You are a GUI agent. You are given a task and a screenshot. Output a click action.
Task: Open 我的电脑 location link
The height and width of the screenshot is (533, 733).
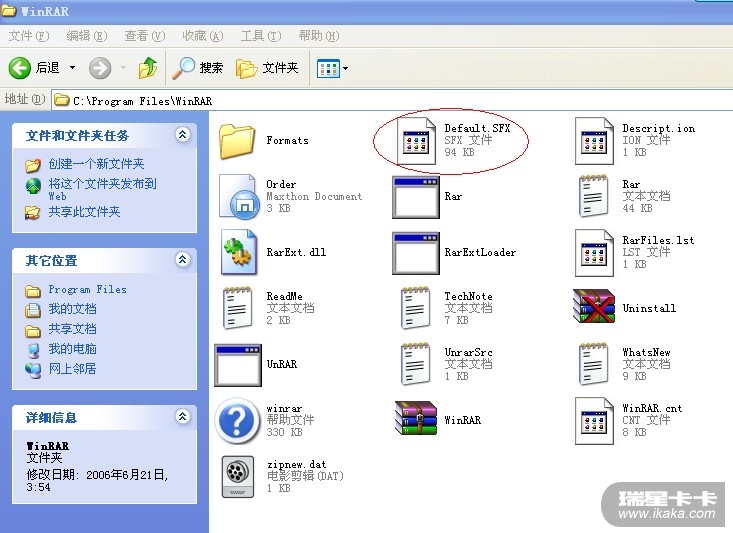click(x=72, y=349)
